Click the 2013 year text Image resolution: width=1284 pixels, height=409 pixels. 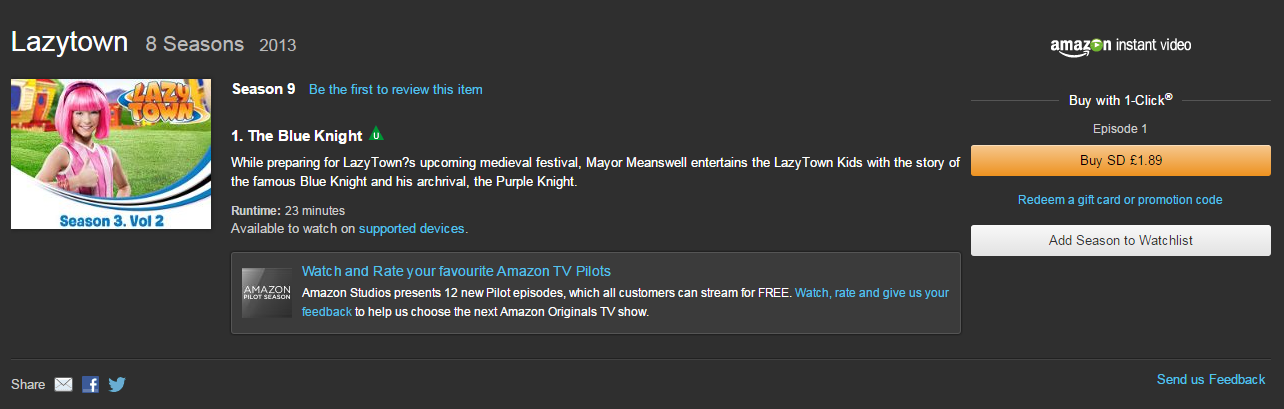pos(277,46)
